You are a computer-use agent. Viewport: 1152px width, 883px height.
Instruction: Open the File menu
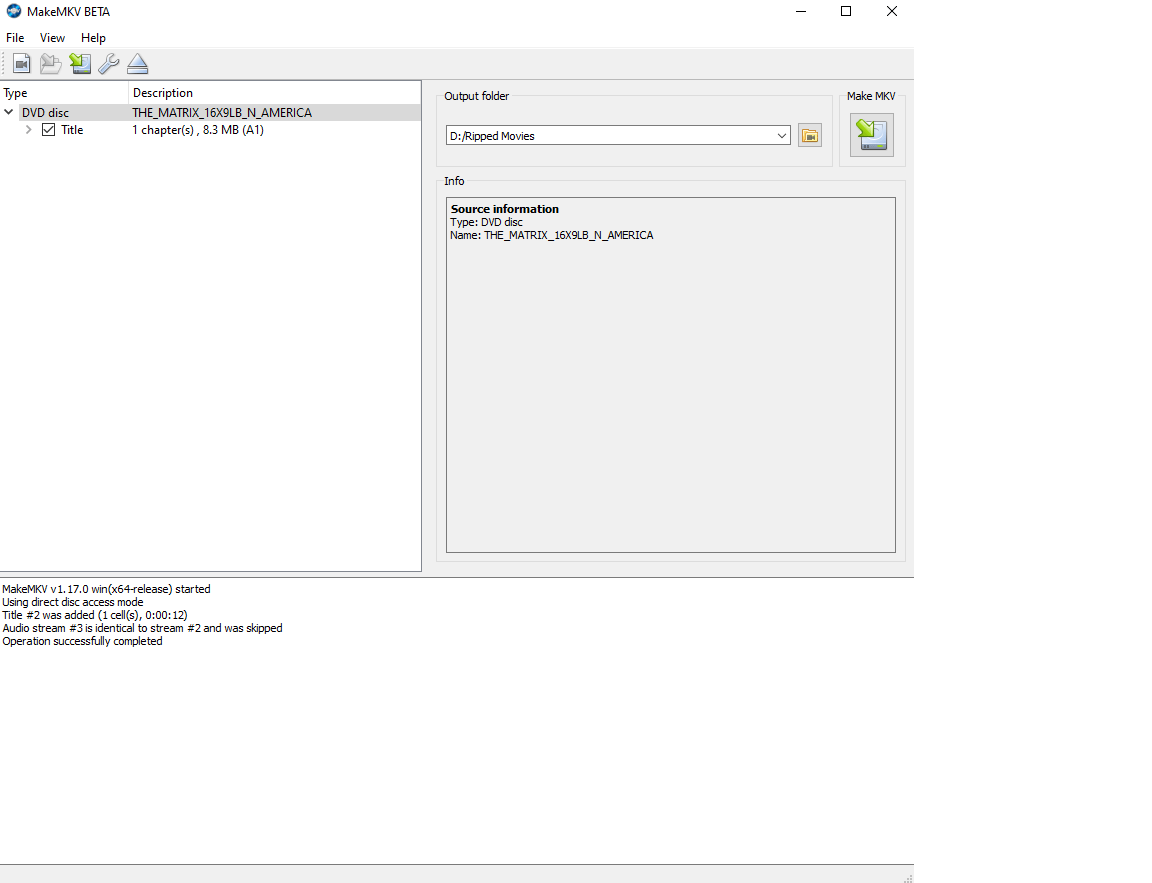coord(15,37)
